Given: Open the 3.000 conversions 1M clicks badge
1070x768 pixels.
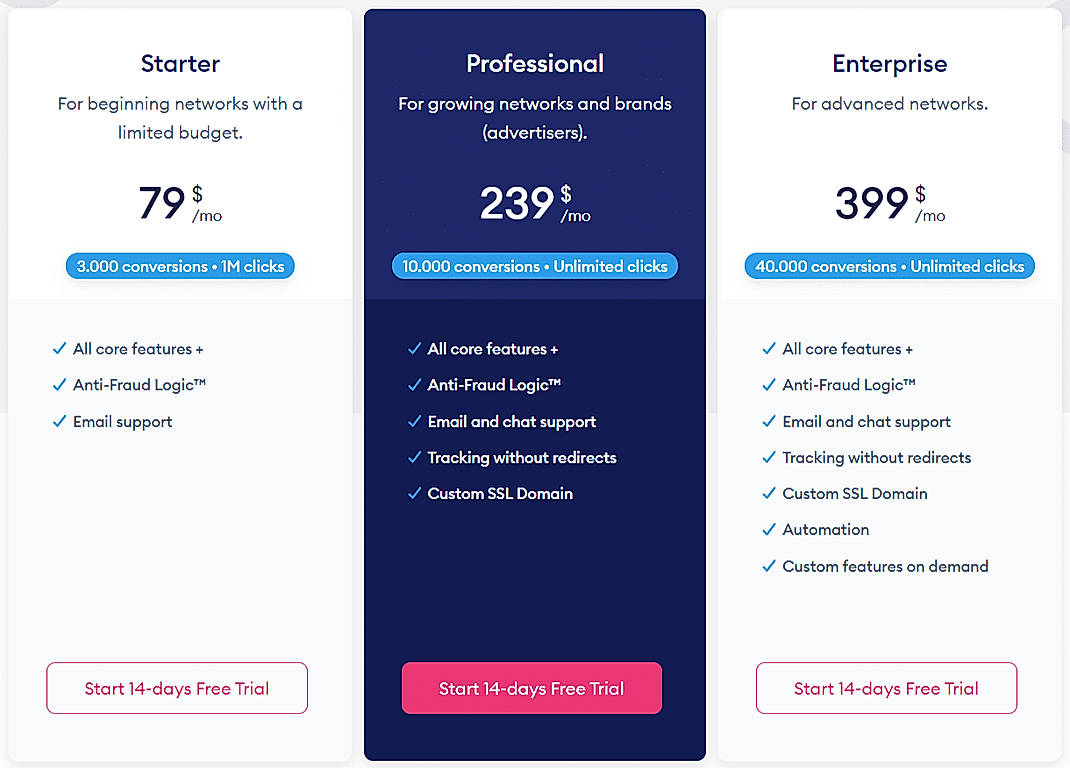Looking at the screenshot, I should [x=180, y=266].
